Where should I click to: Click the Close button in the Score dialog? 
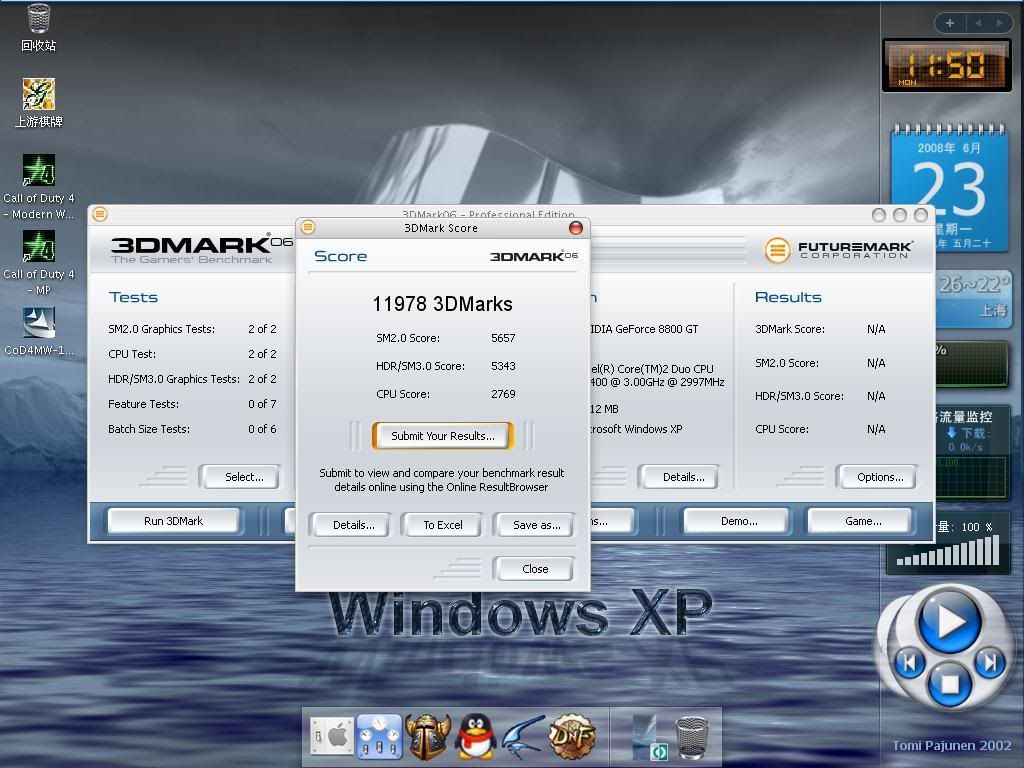pos(535,569)
